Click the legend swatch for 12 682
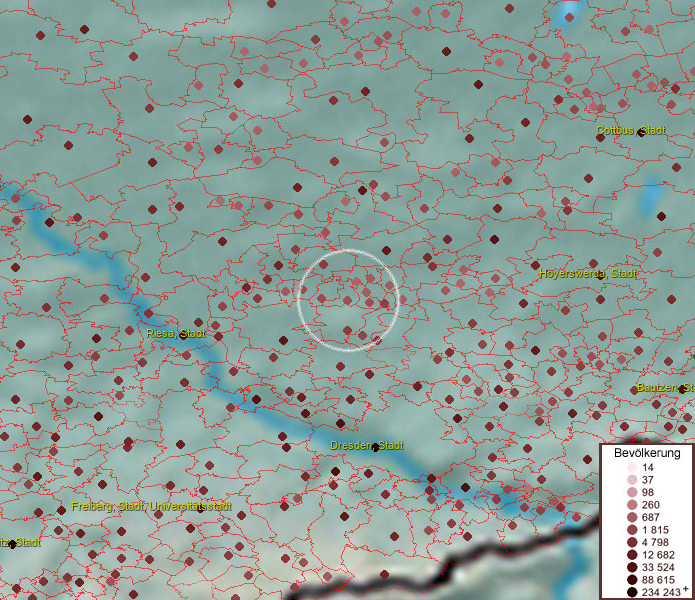Image resolution: width=695 pixels, height=600 pixels. point(633,555)
